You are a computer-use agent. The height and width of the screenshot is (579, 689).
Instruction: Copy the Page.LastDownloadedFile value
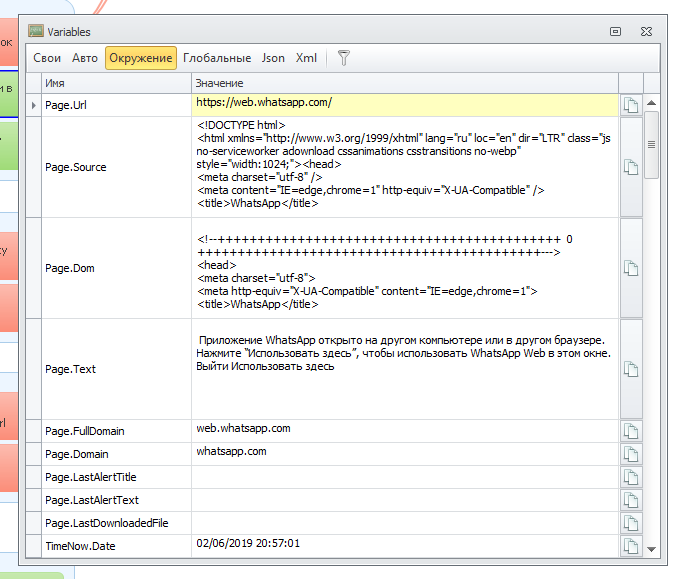click(631, 523)
